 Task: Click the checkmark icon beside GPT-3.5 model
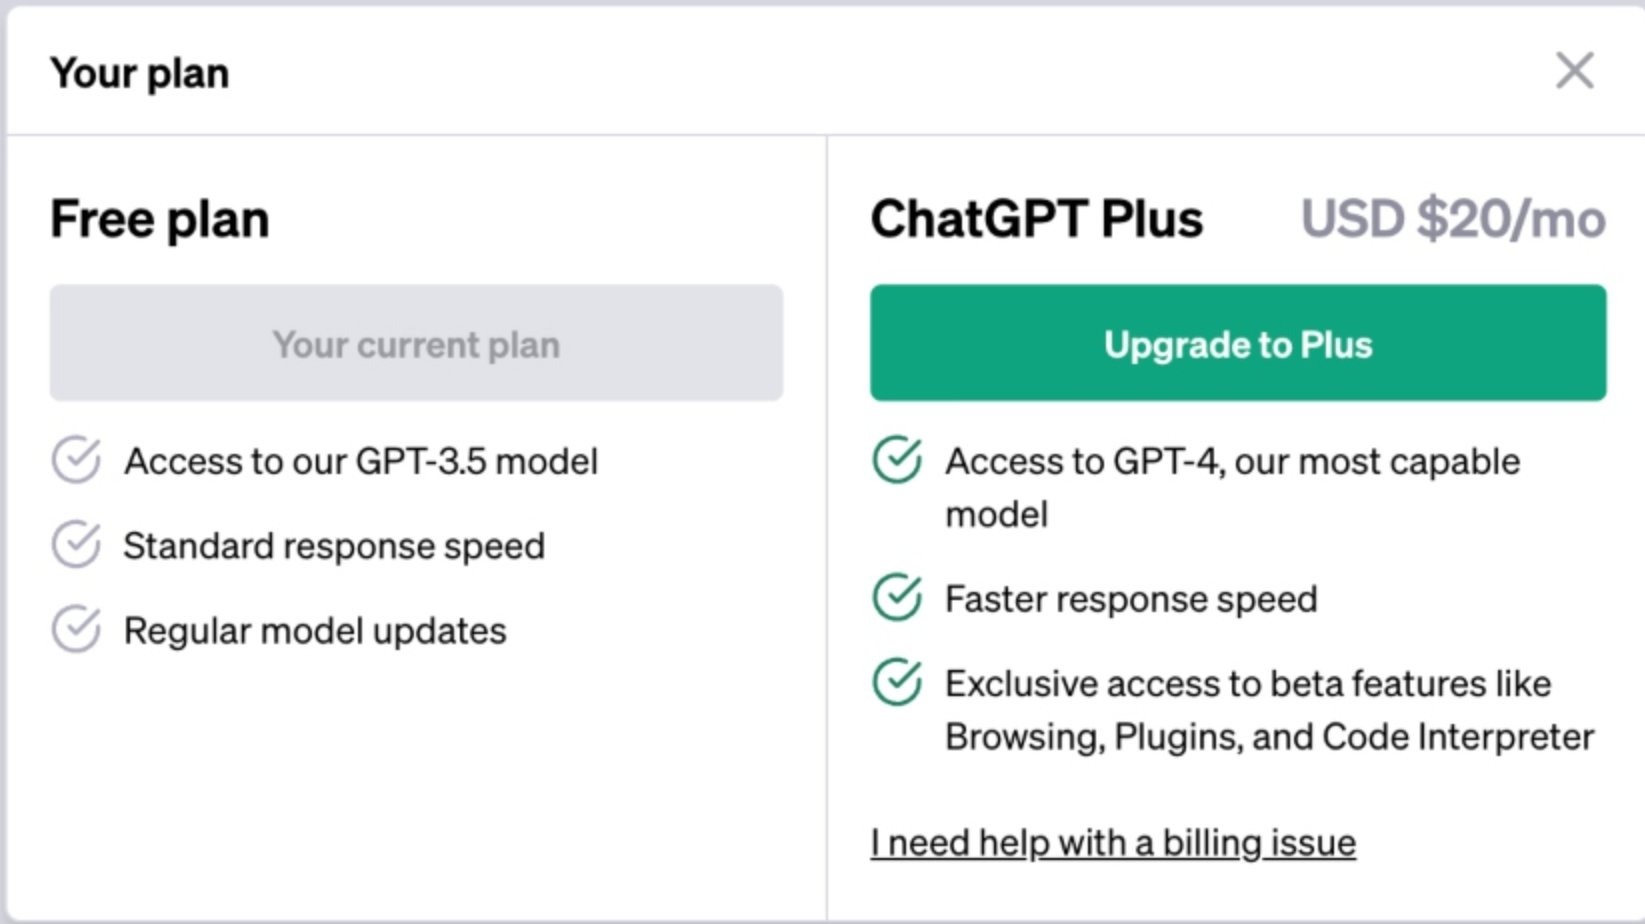click(76, 460)
